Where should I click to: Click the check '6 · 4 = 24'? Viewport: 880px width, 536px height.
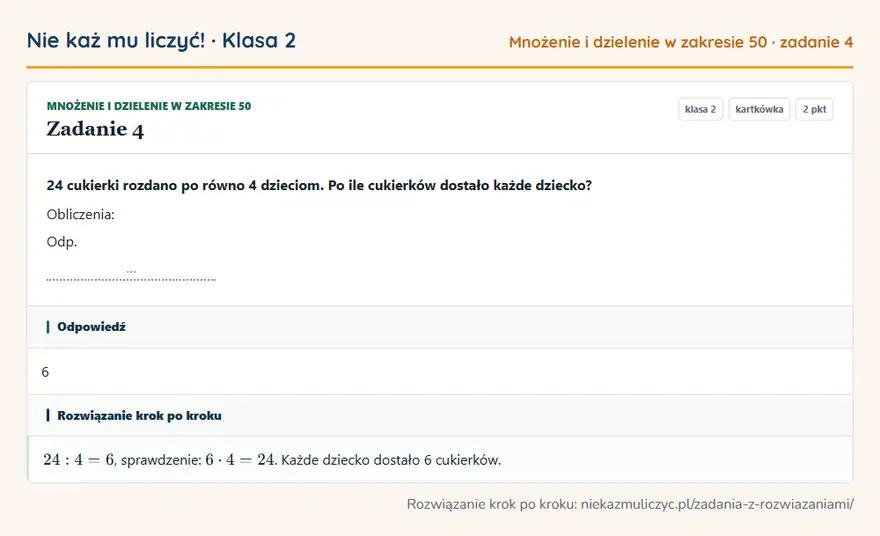point(240,460)
